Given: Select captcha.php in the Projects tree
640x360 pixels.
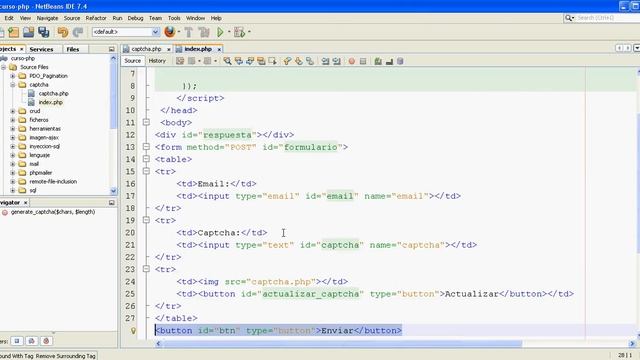Looking at the screenshot, I should (53, 93).
